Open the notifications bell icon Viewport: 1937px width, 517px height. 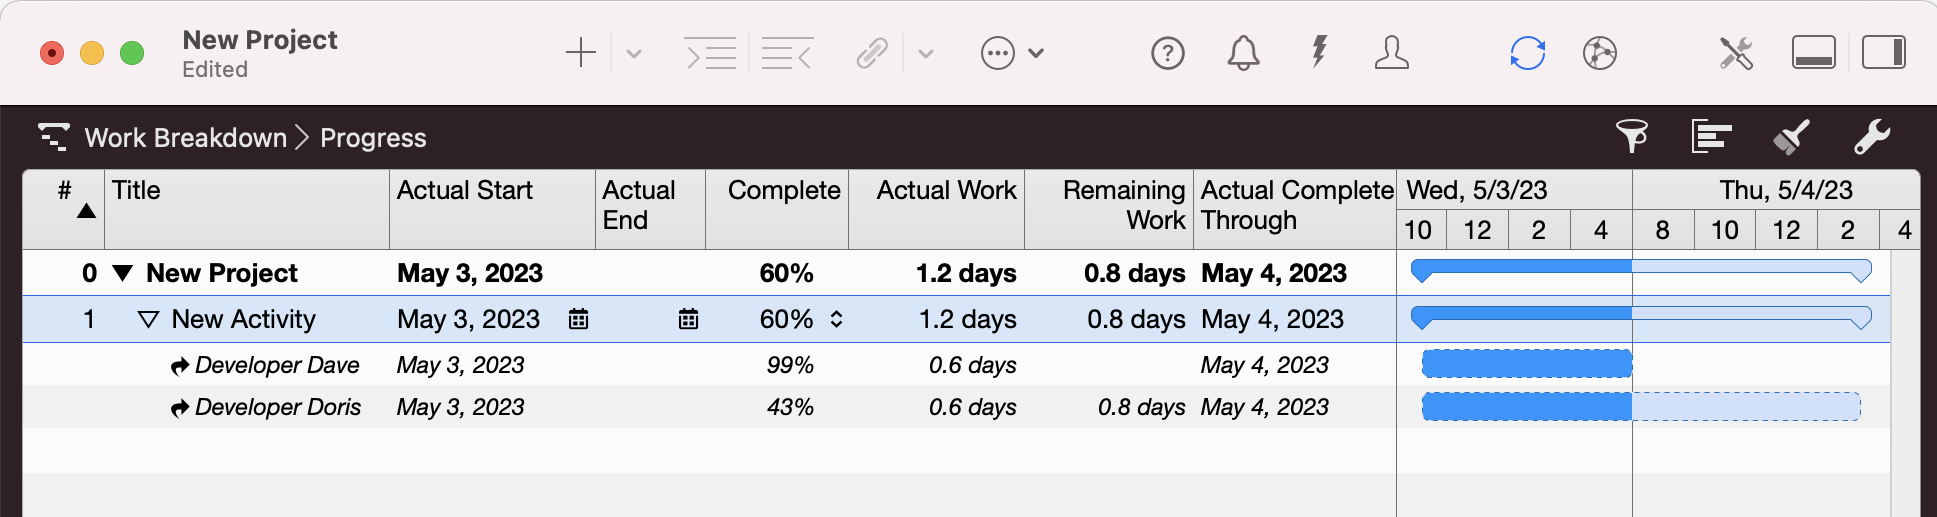coord(1243,53)
